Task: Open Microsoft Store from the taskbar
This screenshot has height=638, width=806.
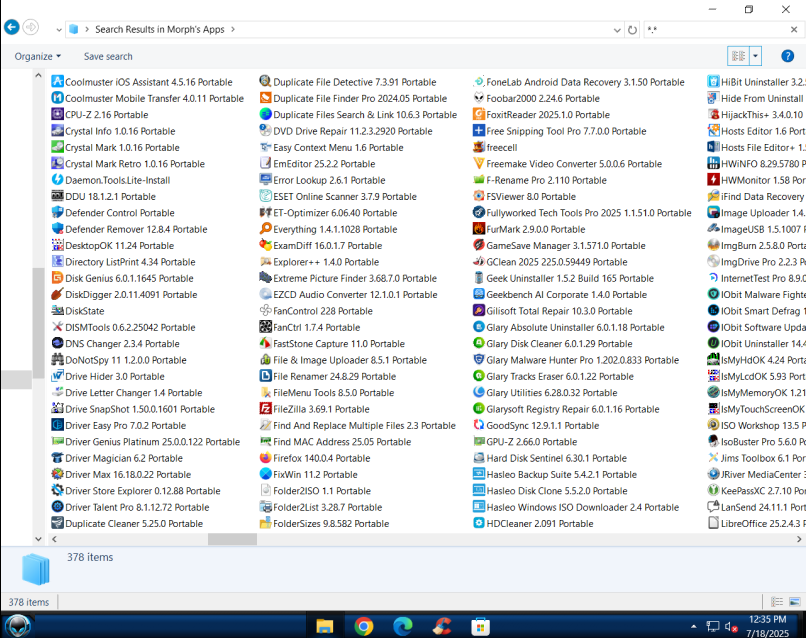Action: coord(480,626)
